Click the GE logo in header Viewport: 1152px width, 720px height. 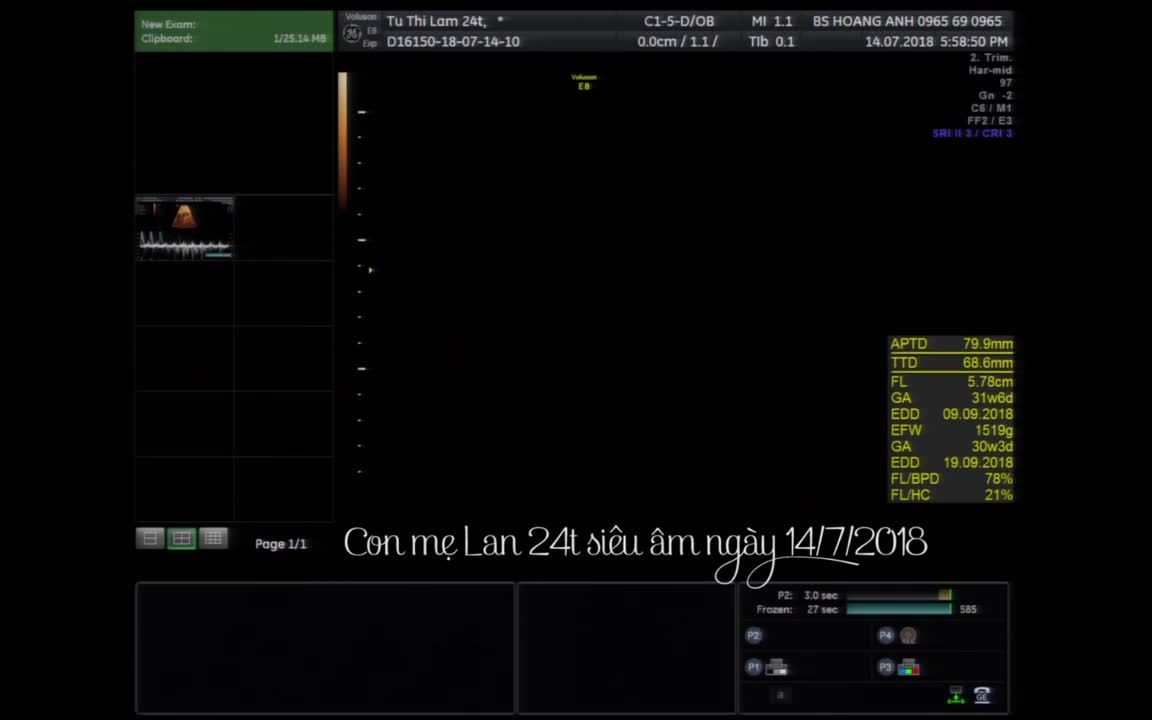point(352,33)
